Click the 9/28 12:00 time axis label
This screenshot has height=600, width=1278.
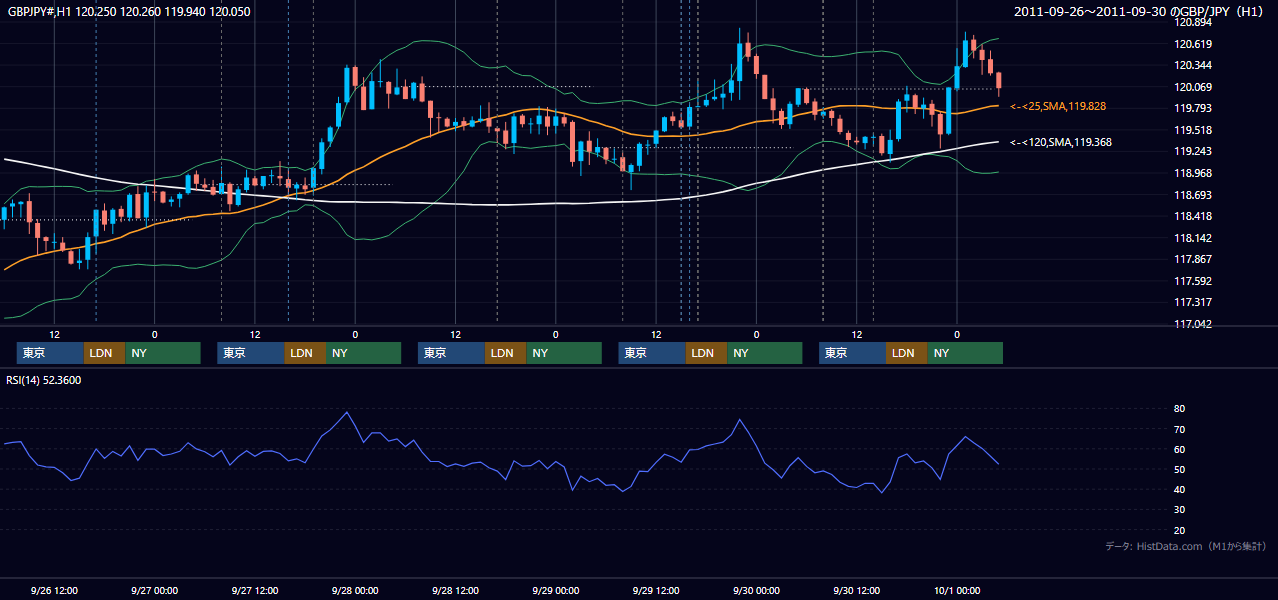click(455, 590)
